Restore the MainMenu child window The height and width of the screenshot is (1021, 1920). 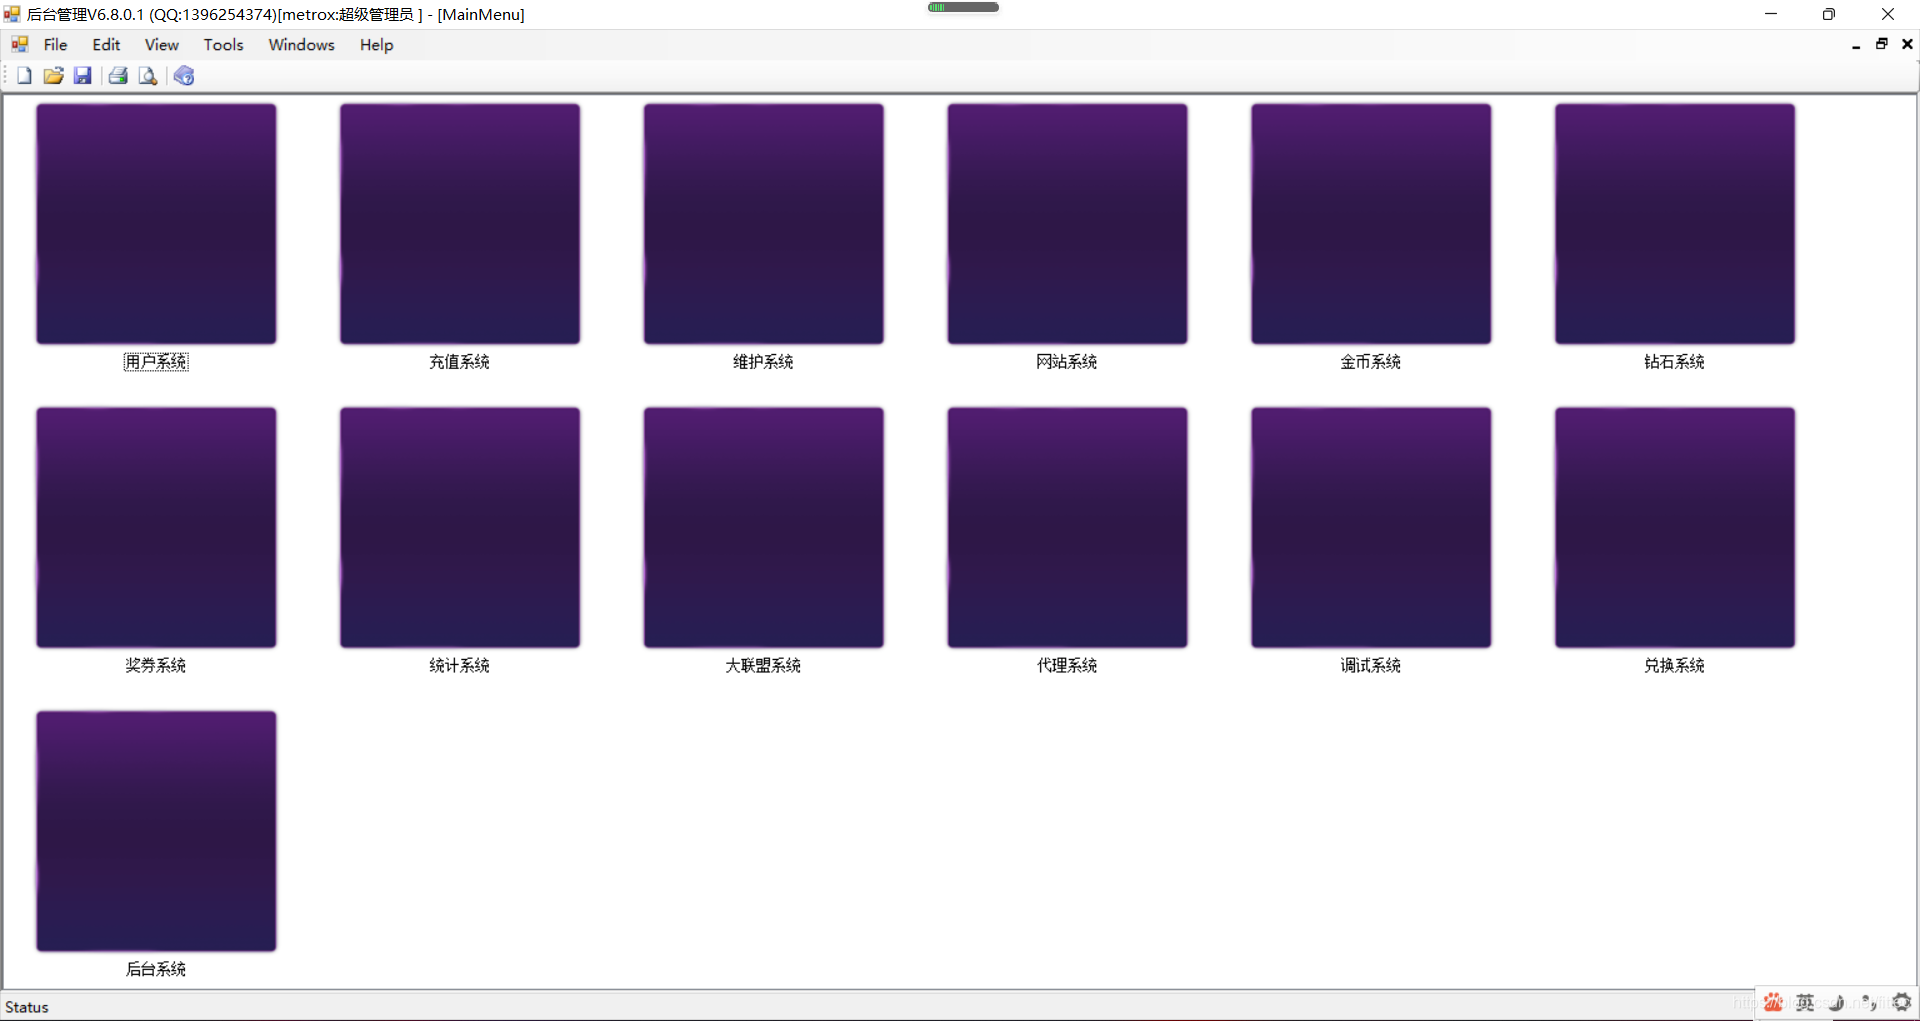click(1882, 44)
